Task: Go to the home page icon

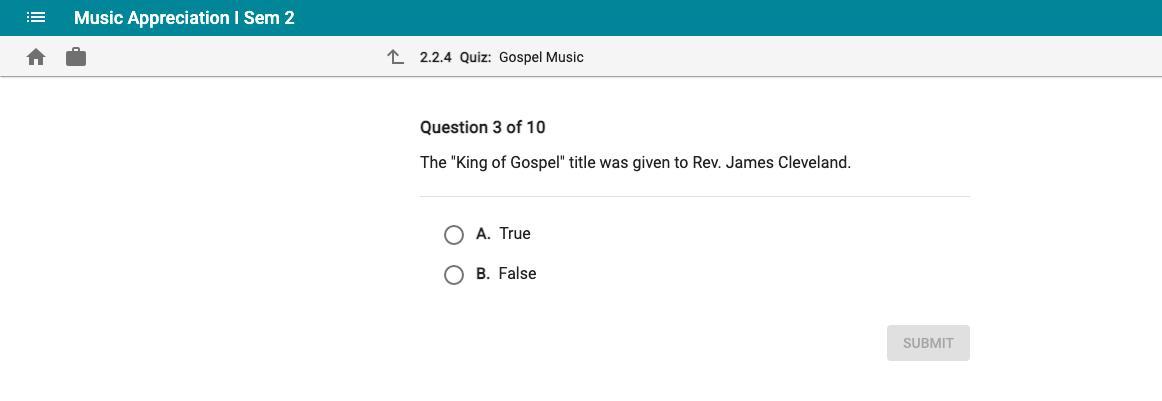Action: tap(36, 57)
